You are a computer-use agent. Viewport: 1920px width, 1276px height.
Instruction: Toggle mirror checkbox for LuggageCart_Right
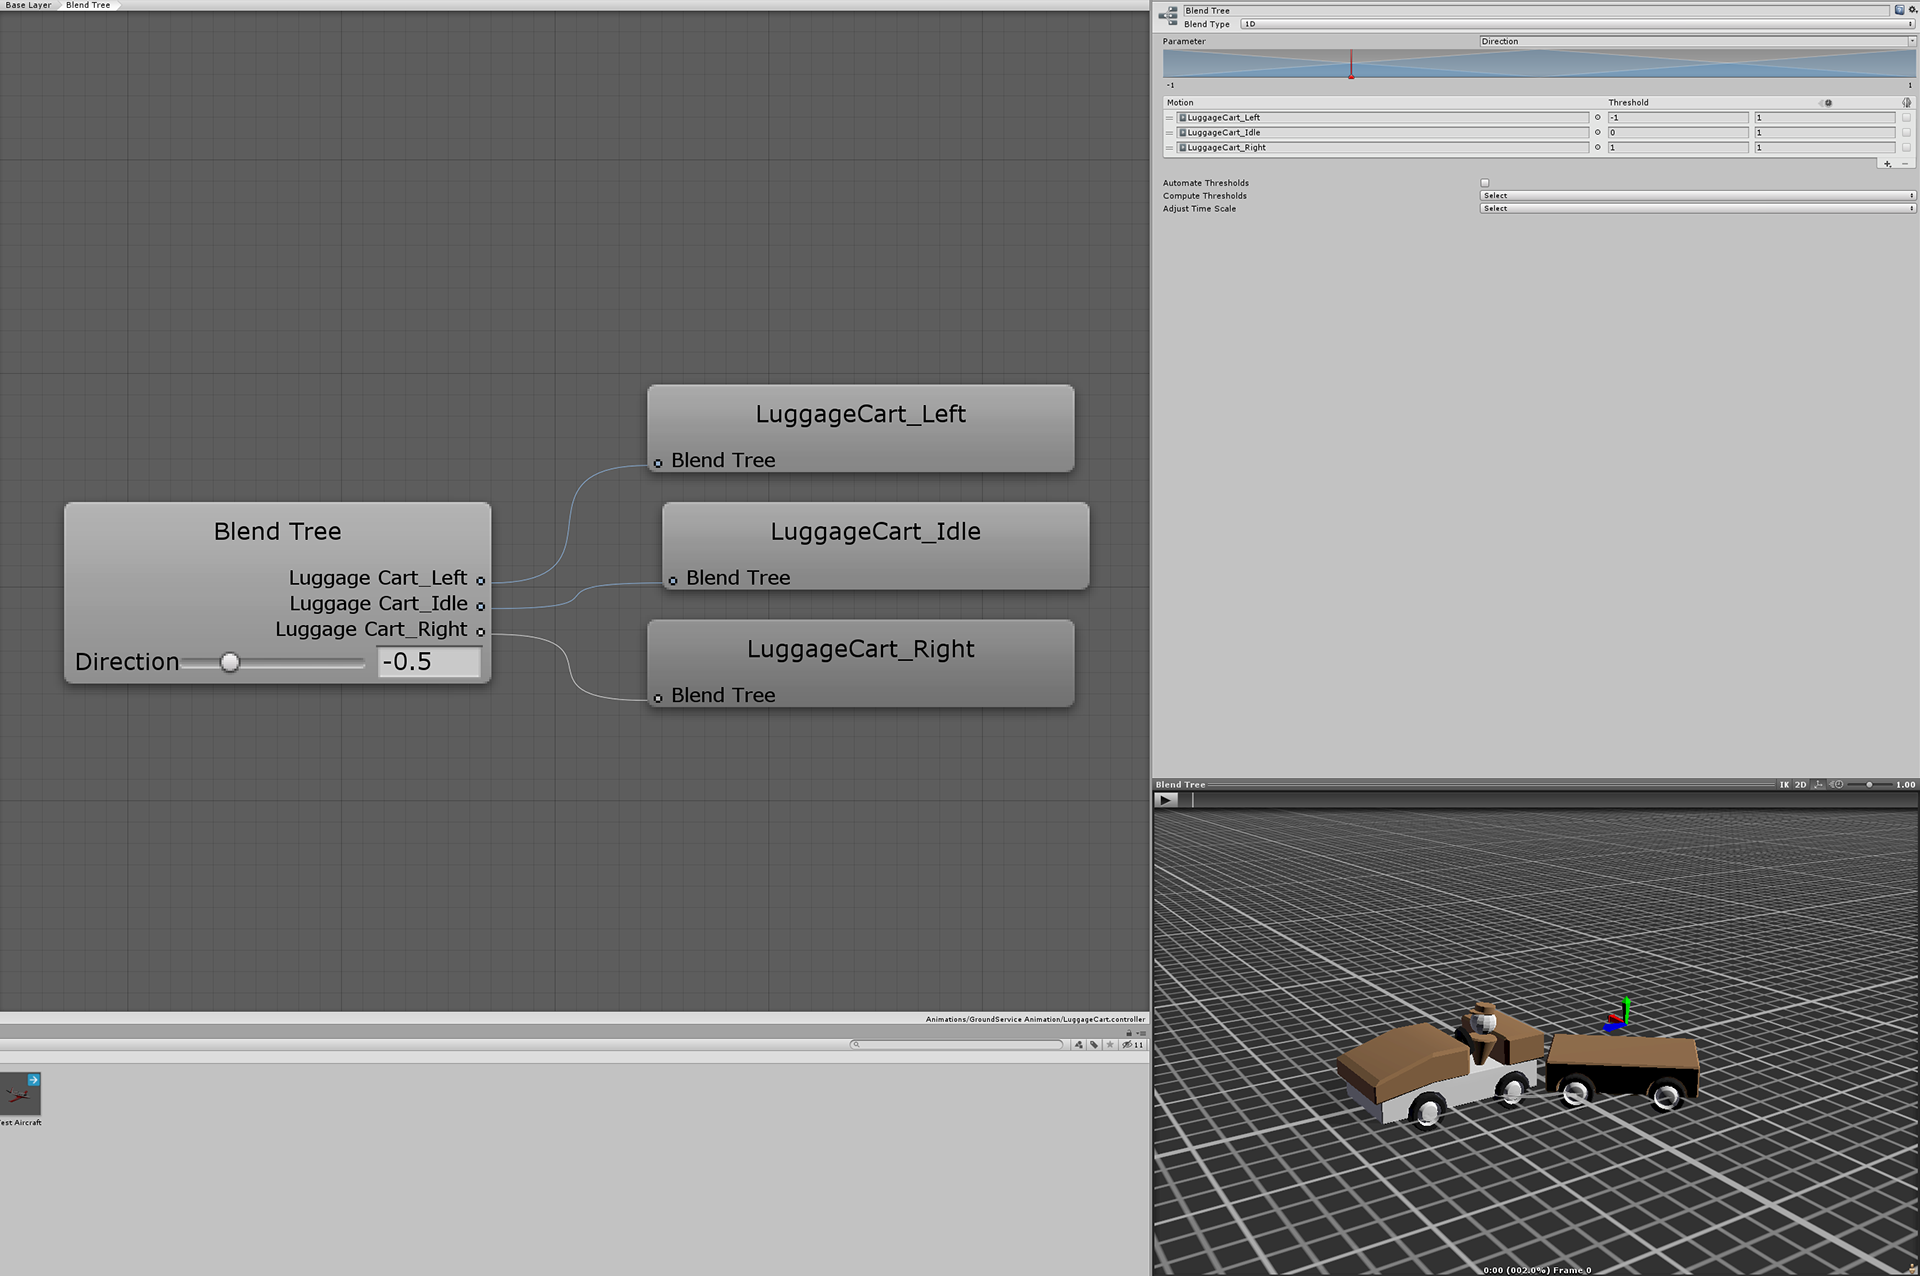(1906, 148)
